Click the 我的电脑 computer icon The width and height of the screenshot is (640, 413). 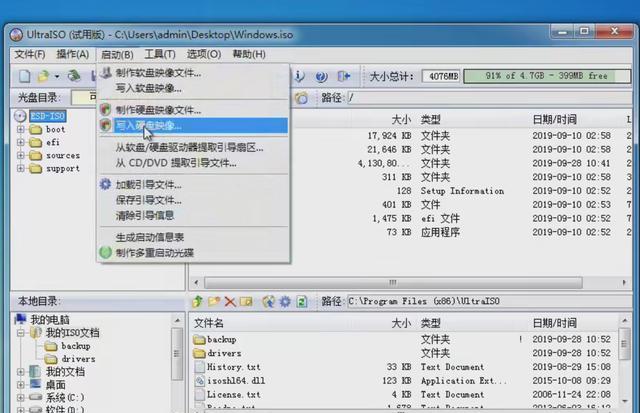(x=20, y=319)
